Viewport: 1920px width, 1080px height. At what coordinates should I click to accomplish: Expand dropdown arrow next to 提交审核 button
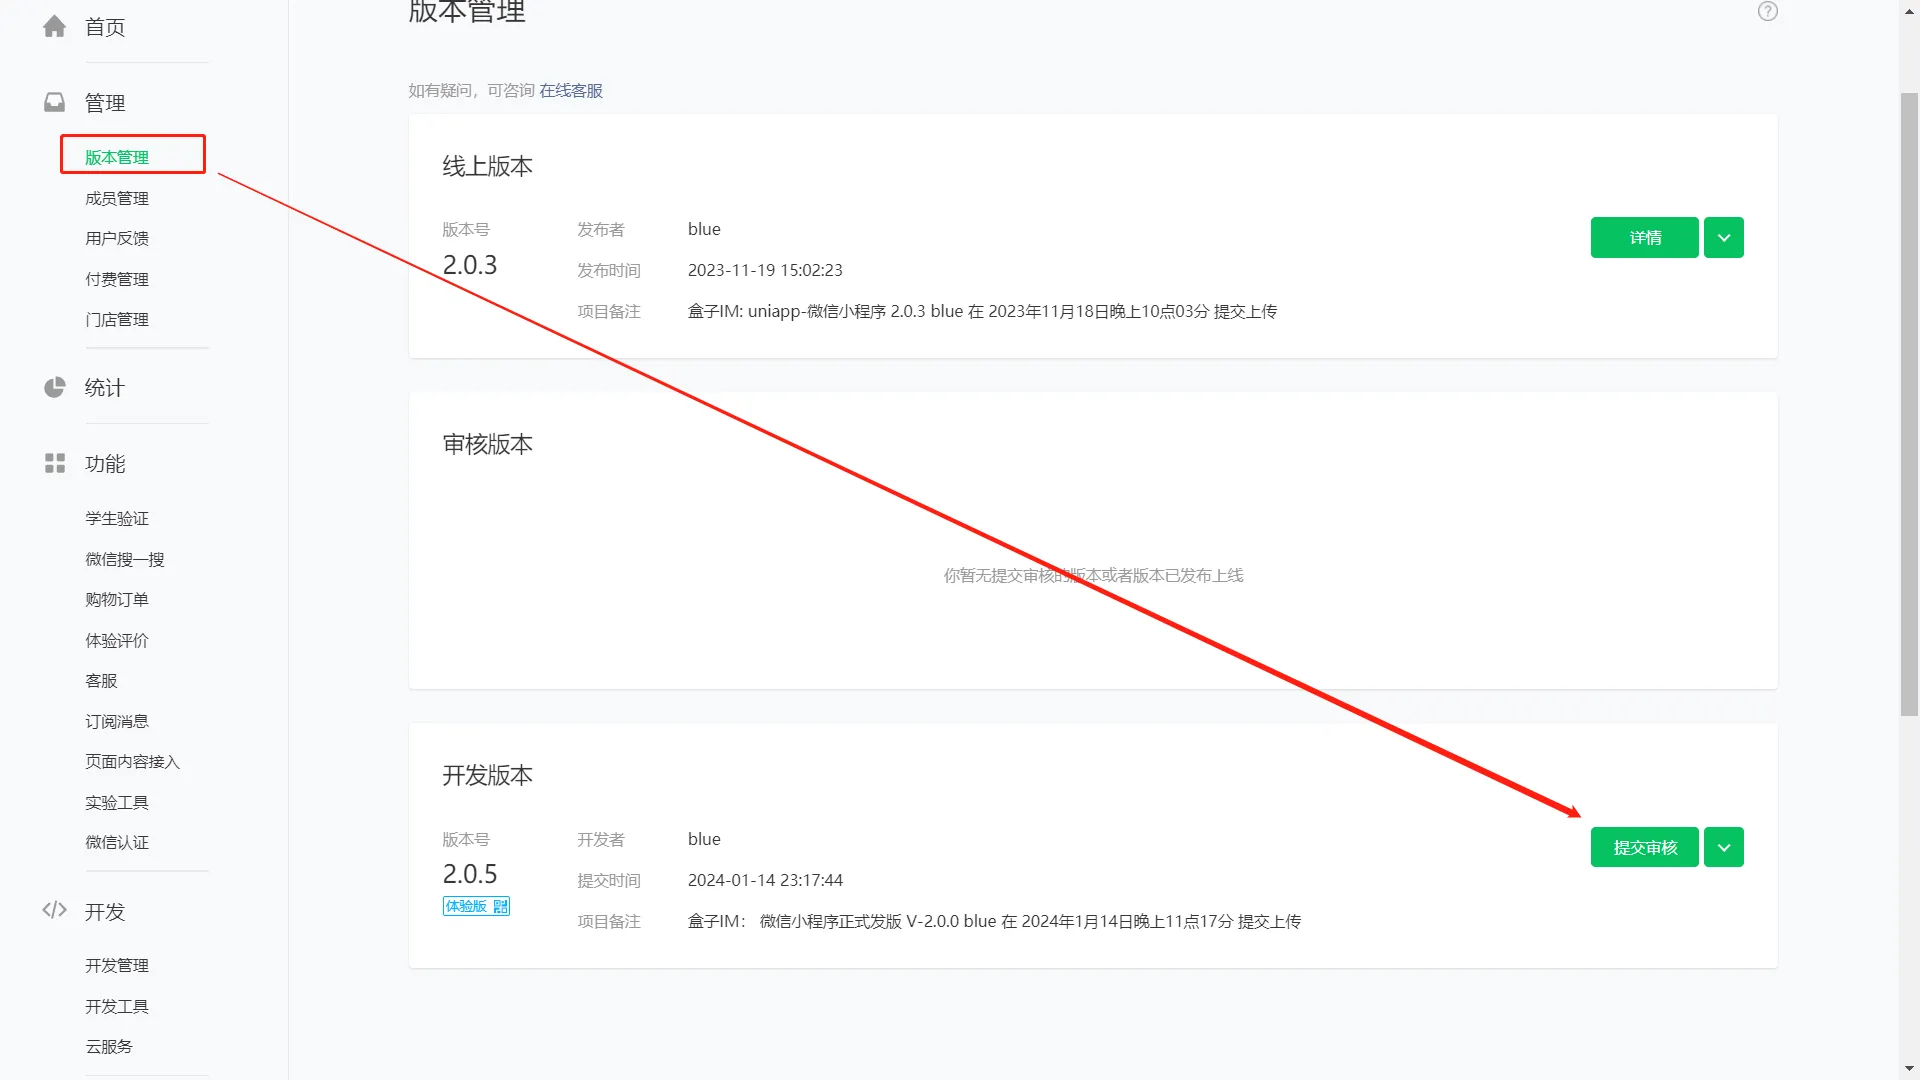(1723, 848)
